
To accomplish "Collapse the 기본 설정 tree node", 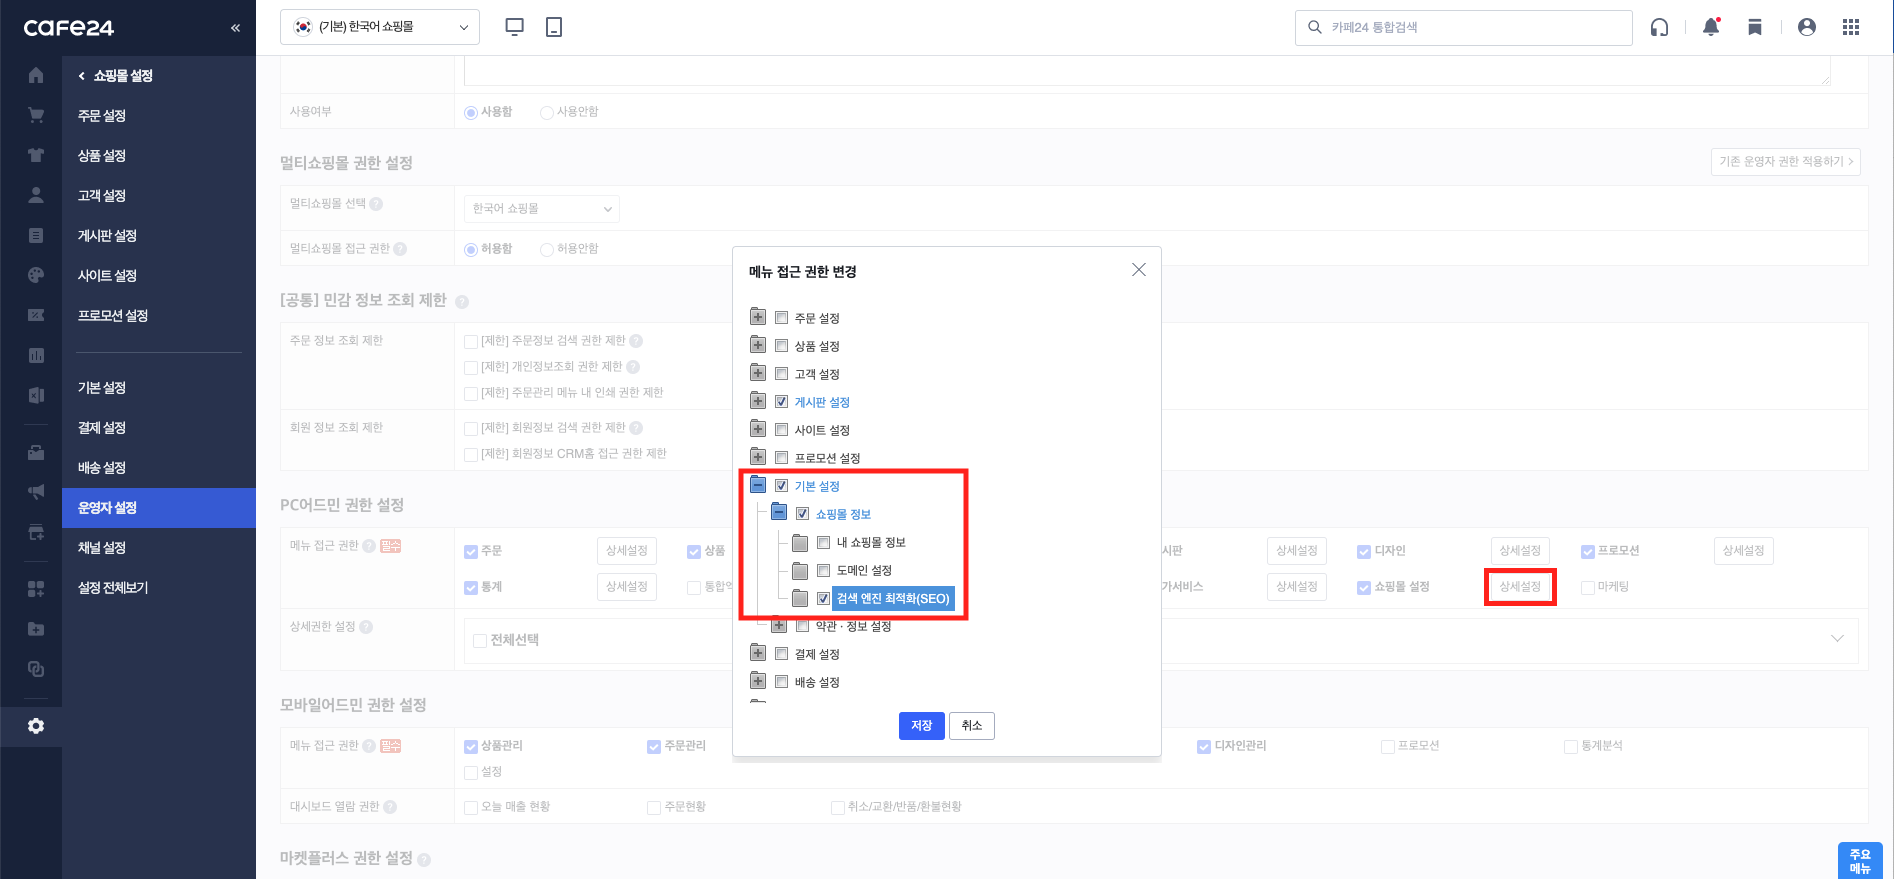I will click(758, 485).
